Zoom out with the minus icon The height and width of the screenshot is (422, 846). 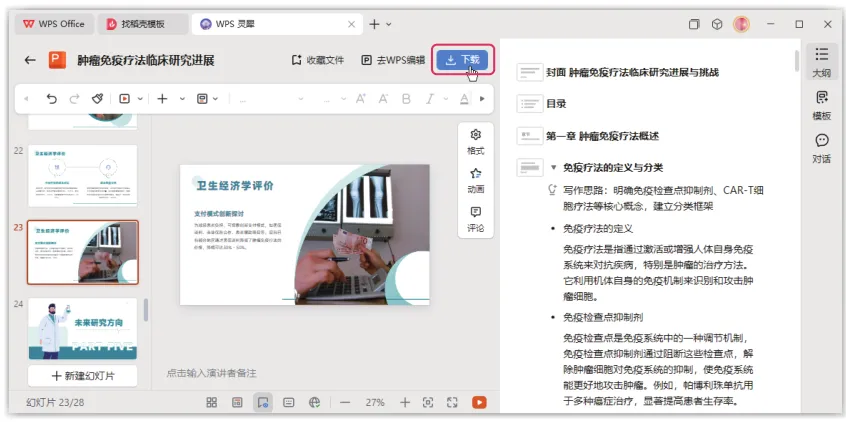[345, 403]
